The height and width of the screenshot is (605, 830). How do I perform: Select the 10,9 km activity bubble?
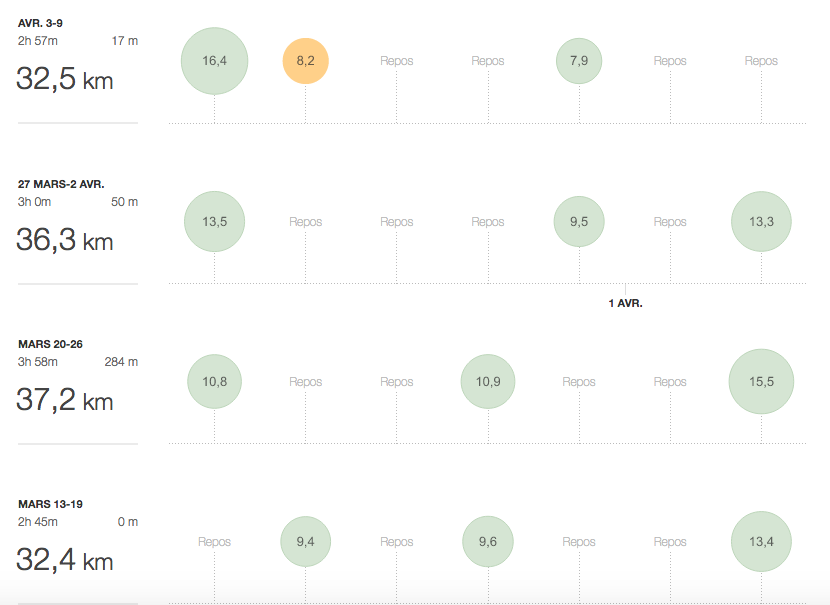(488, 382)
